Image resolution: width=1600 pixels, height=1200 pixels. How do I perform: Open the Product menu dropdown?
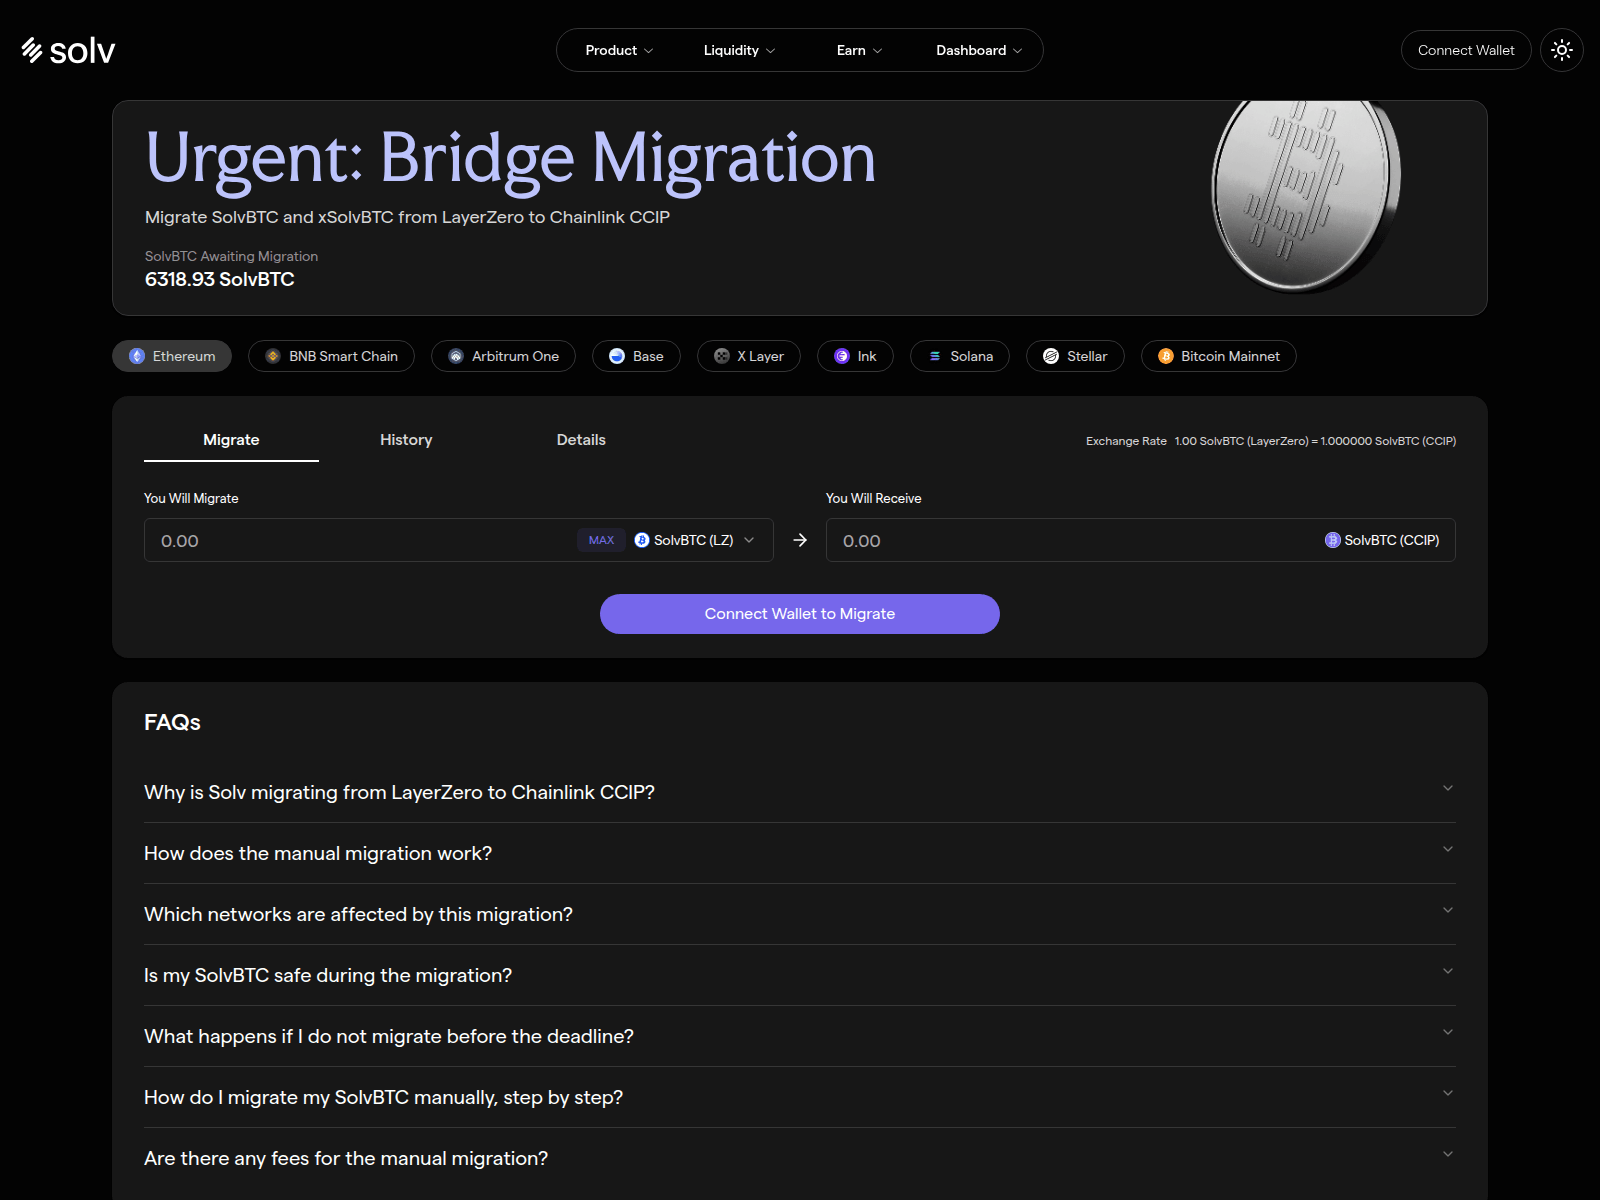619,50
